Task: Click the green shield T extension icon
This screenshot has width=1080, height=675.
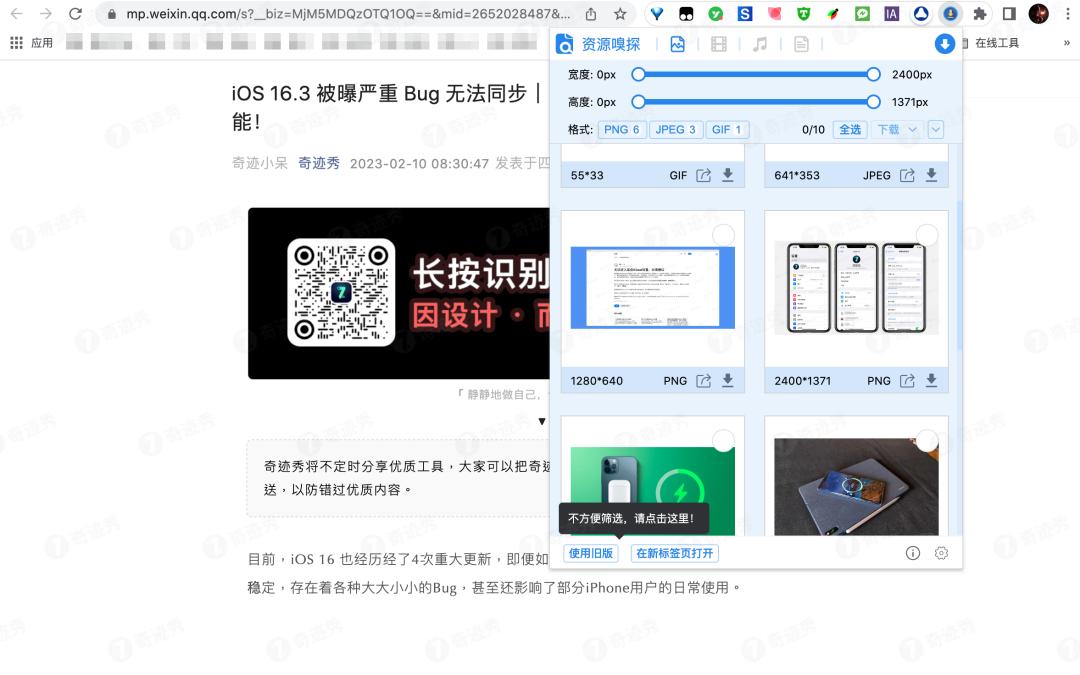Action: [803, 14]
